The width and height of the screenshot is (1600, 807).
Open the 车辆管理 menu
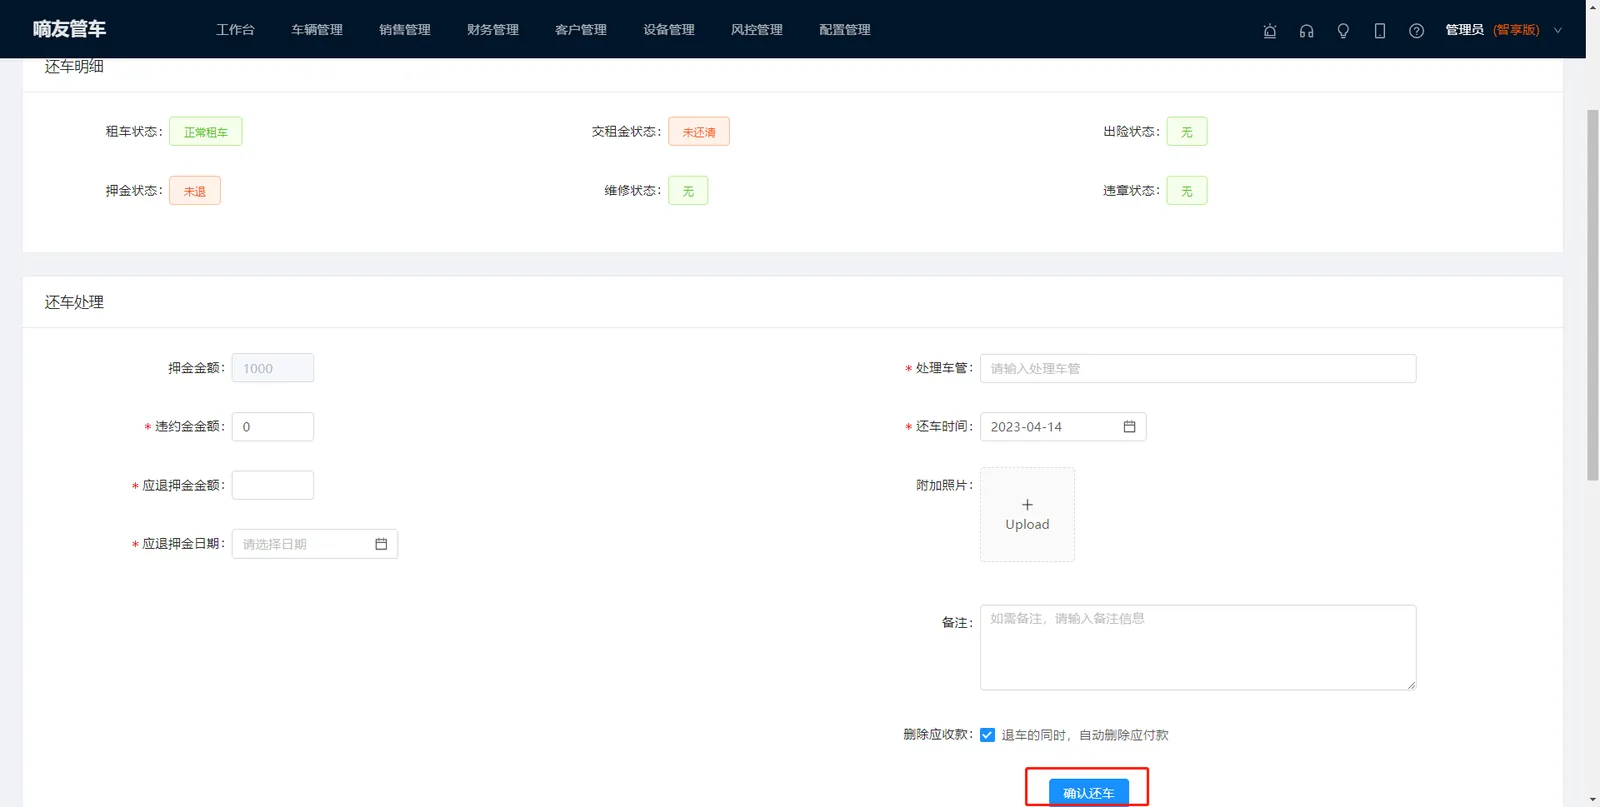317,30
